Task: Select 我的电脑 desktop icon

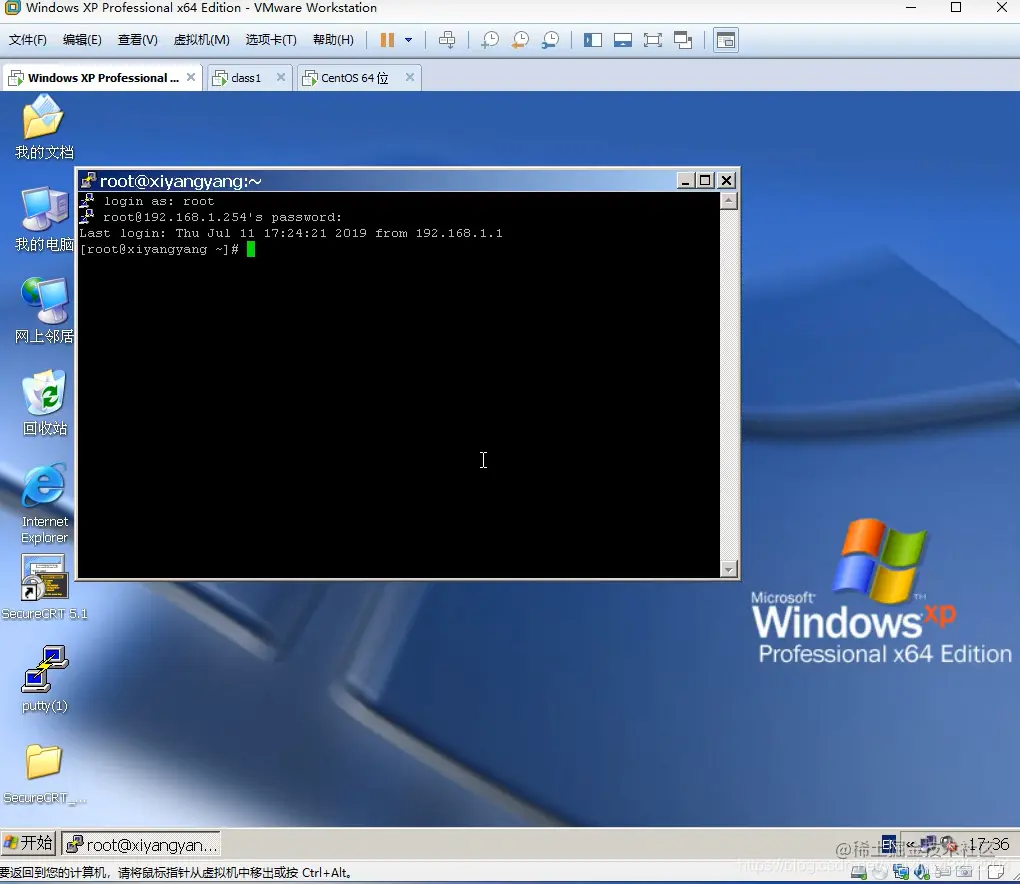Action: 44,219
